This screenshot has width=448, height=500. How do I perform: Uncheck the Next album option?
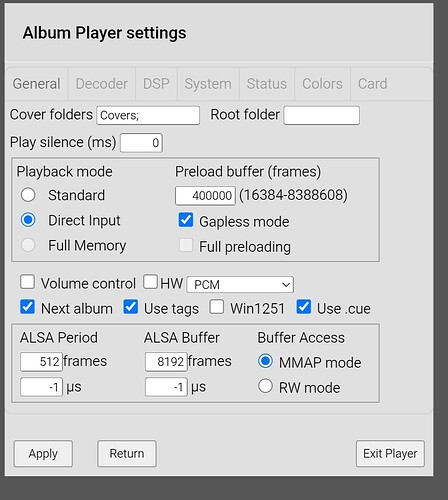[27, 307]
